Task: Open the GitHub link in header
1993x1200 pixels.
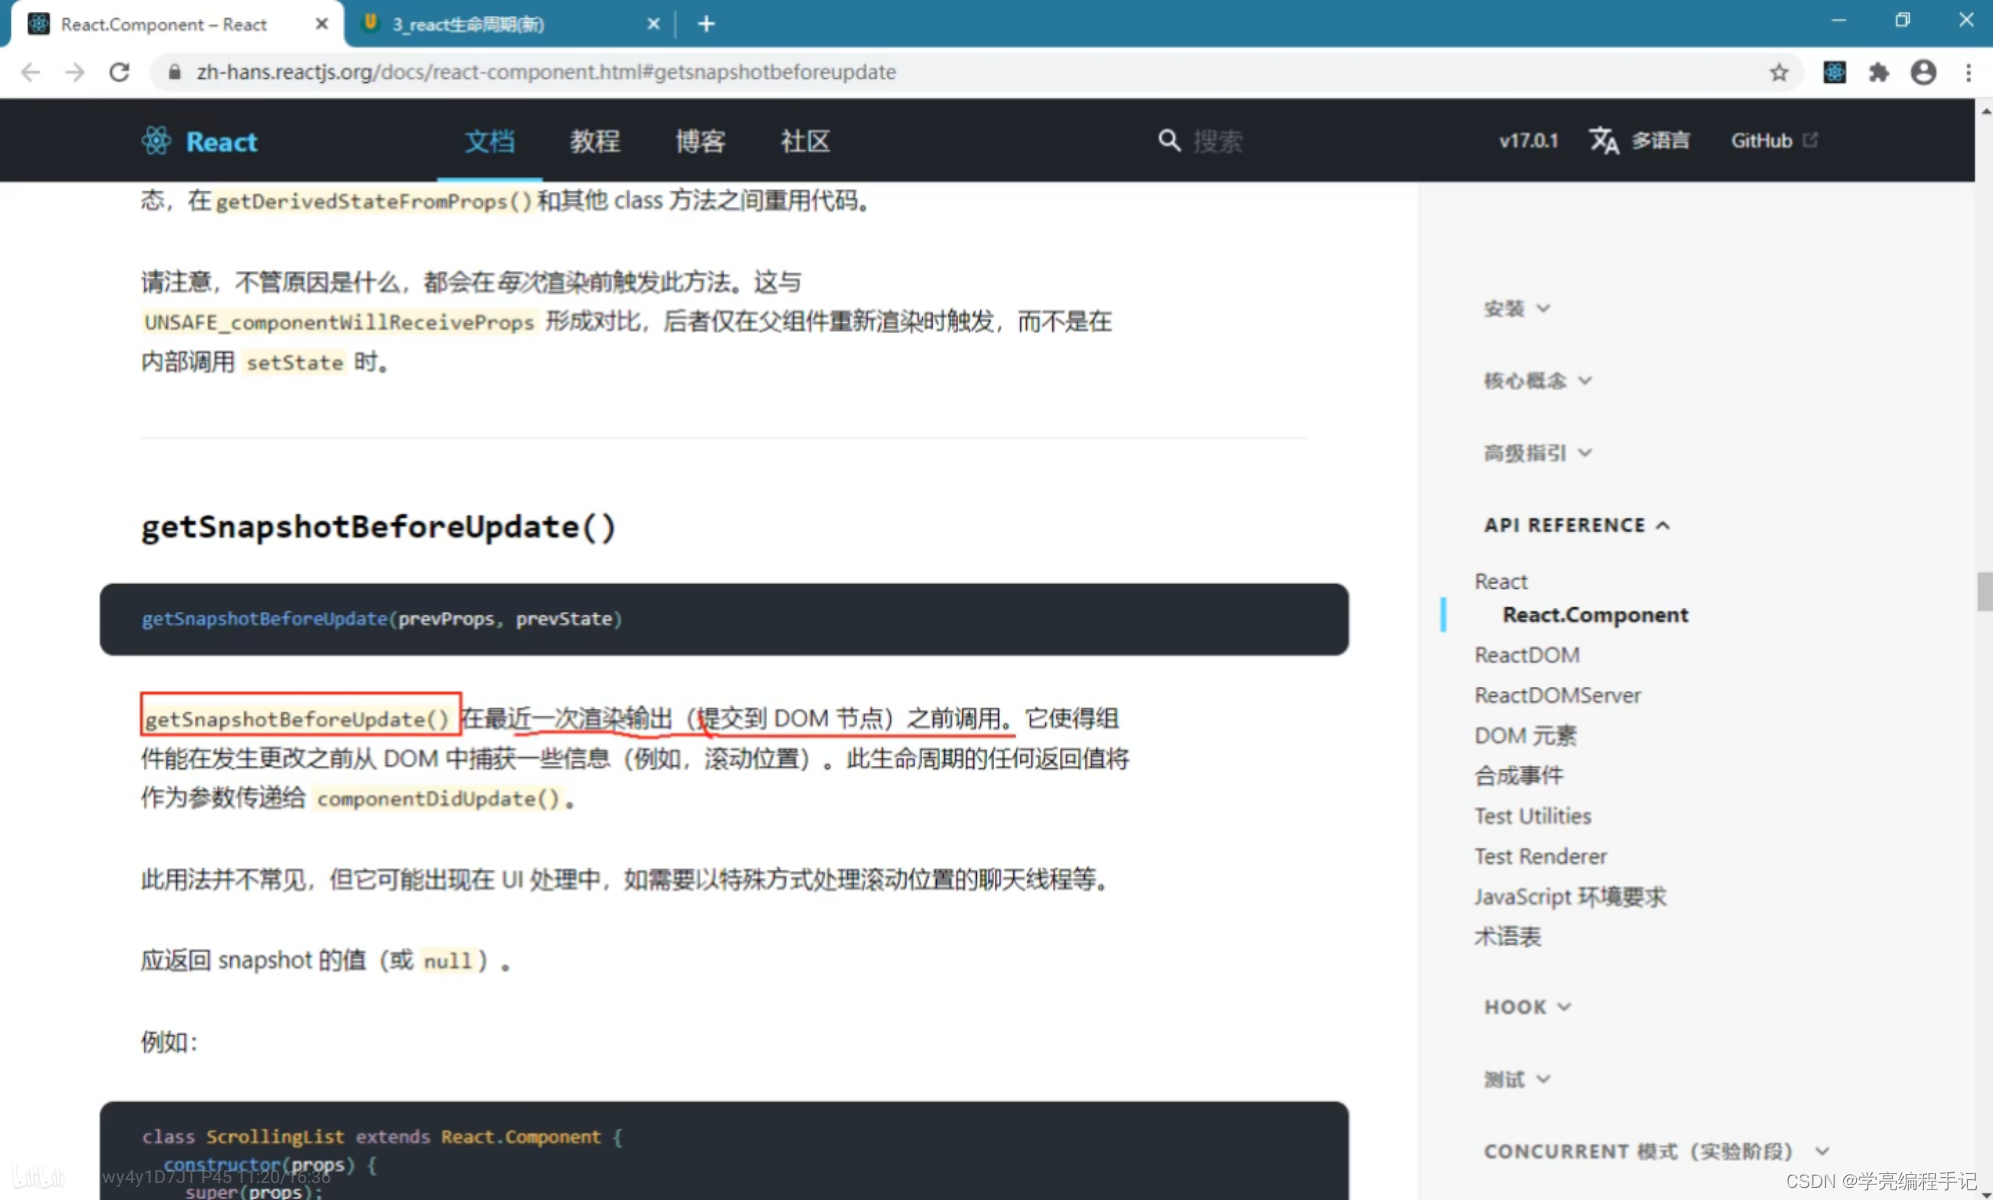Action: click(1761, 141)
